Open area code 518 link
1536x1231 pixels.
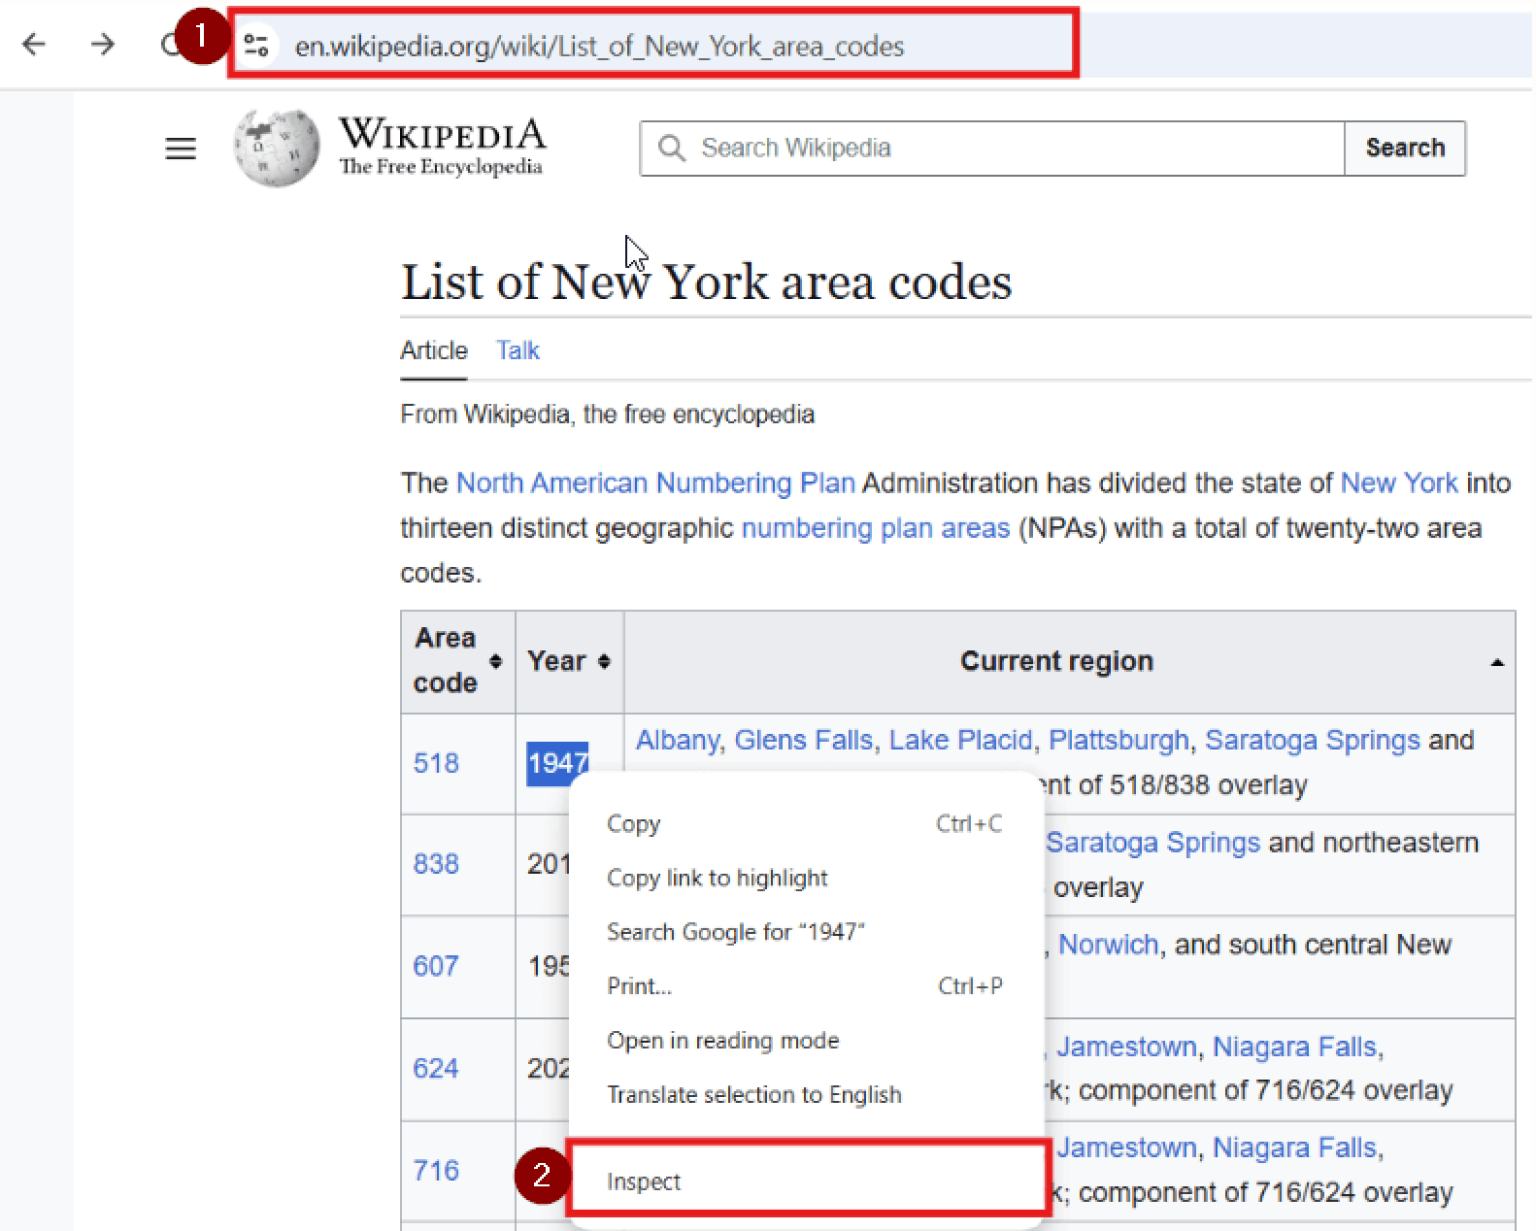[x=436, y=763]
